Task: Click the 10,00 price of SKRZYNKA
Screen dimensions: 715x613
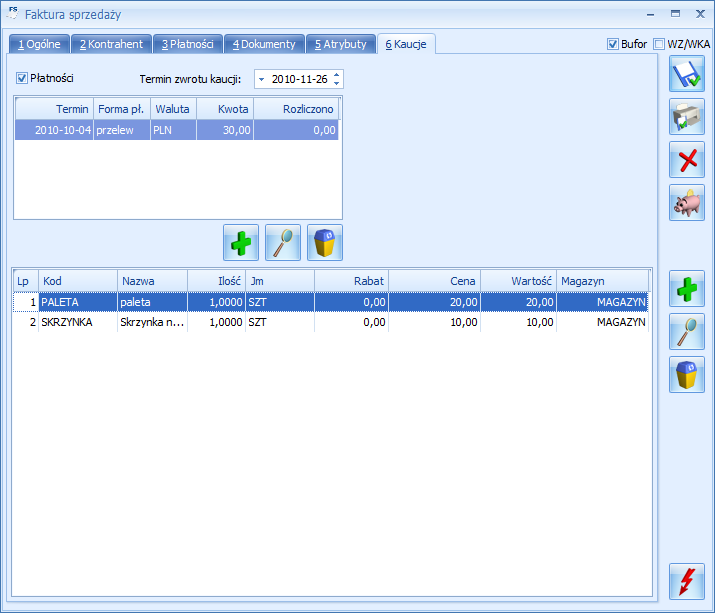Action: pyautogui.click(x=435, y=322)
